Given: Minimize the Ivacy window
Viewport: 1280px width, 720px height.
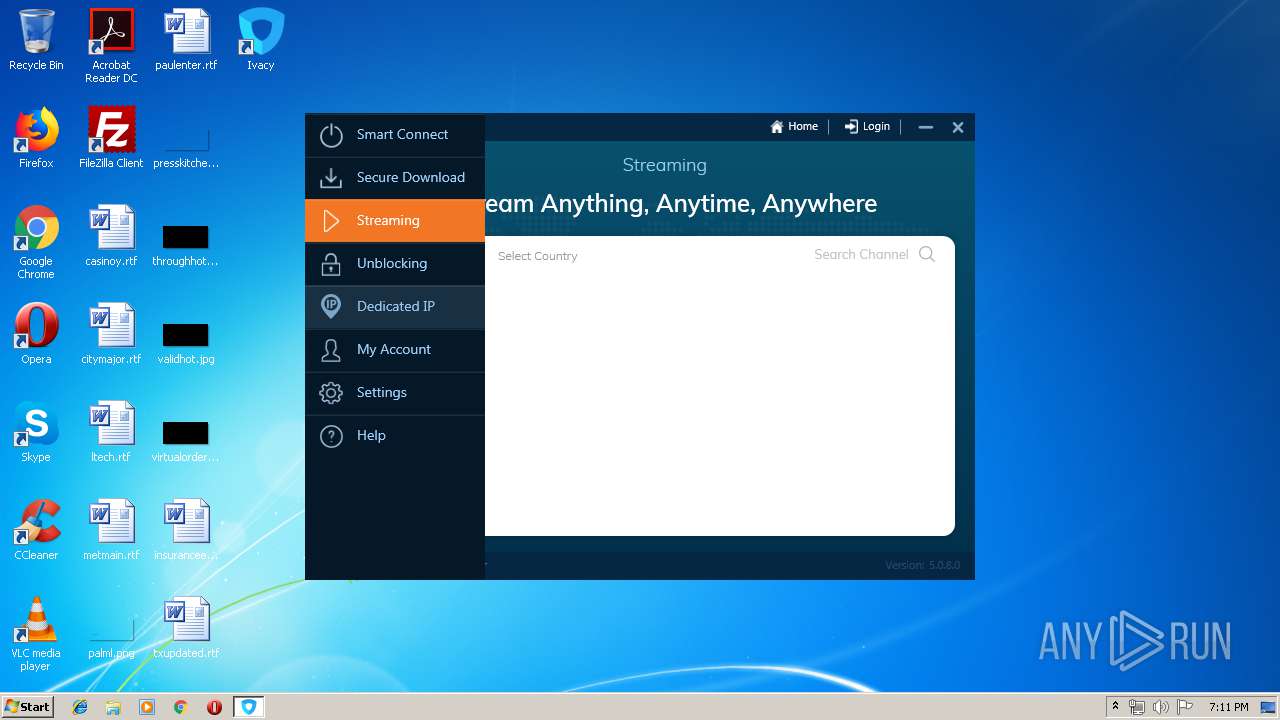Looking at the screenshot, I should pos(926,127).
